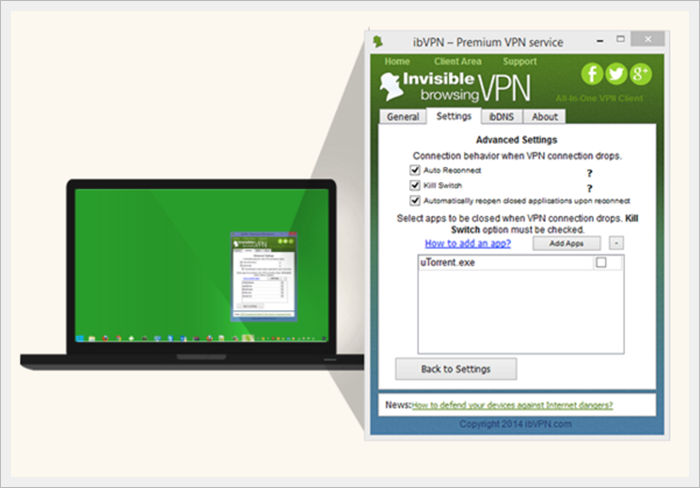This screenshot has width=700, height=488.
Task: Open the Home menu link
Action: [397, 61]
